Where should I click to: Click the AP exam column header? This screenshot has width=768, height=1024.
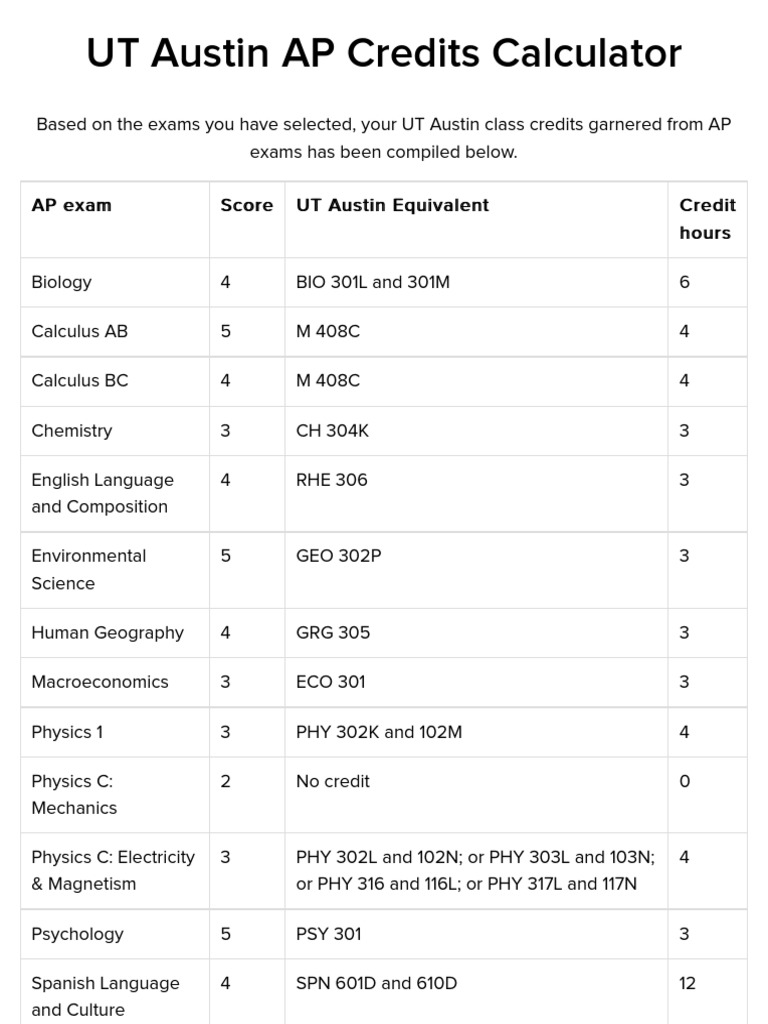point(71,205)
